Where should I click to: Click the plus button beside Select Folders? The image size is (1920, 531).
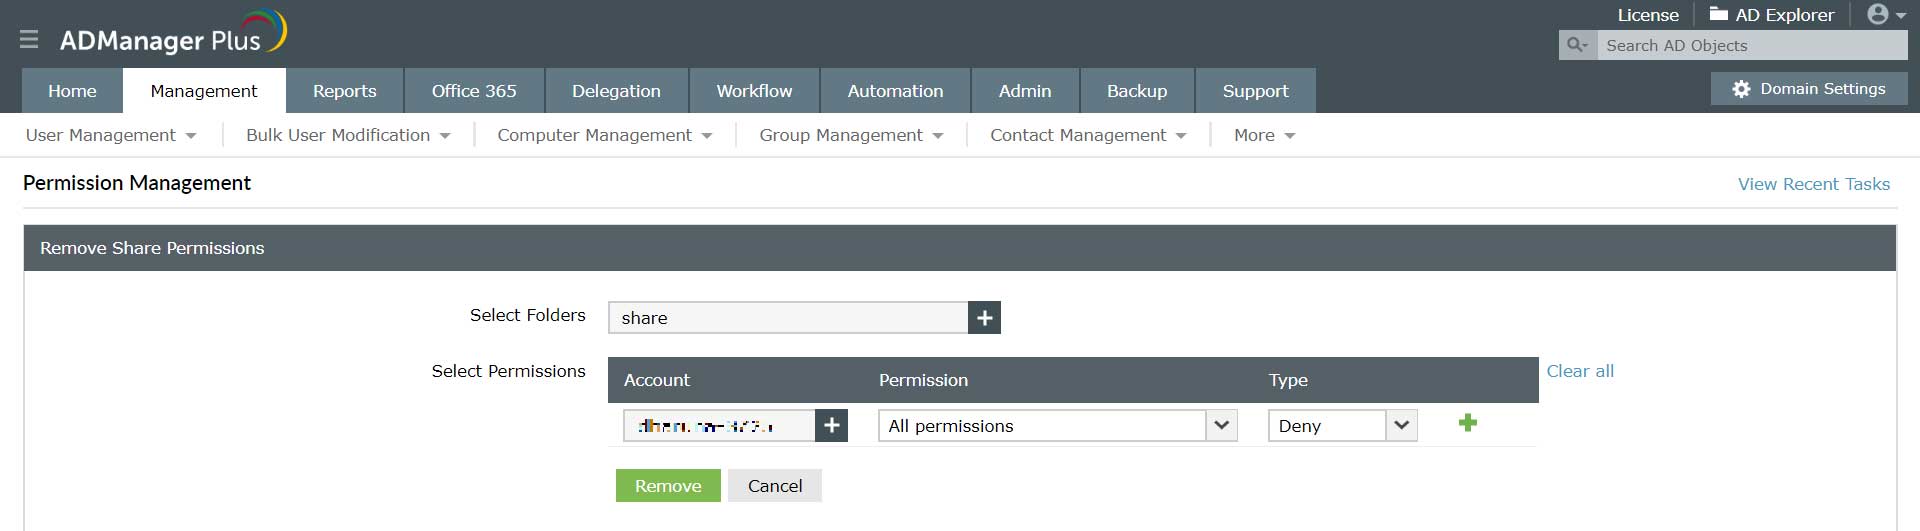(985, 318)
